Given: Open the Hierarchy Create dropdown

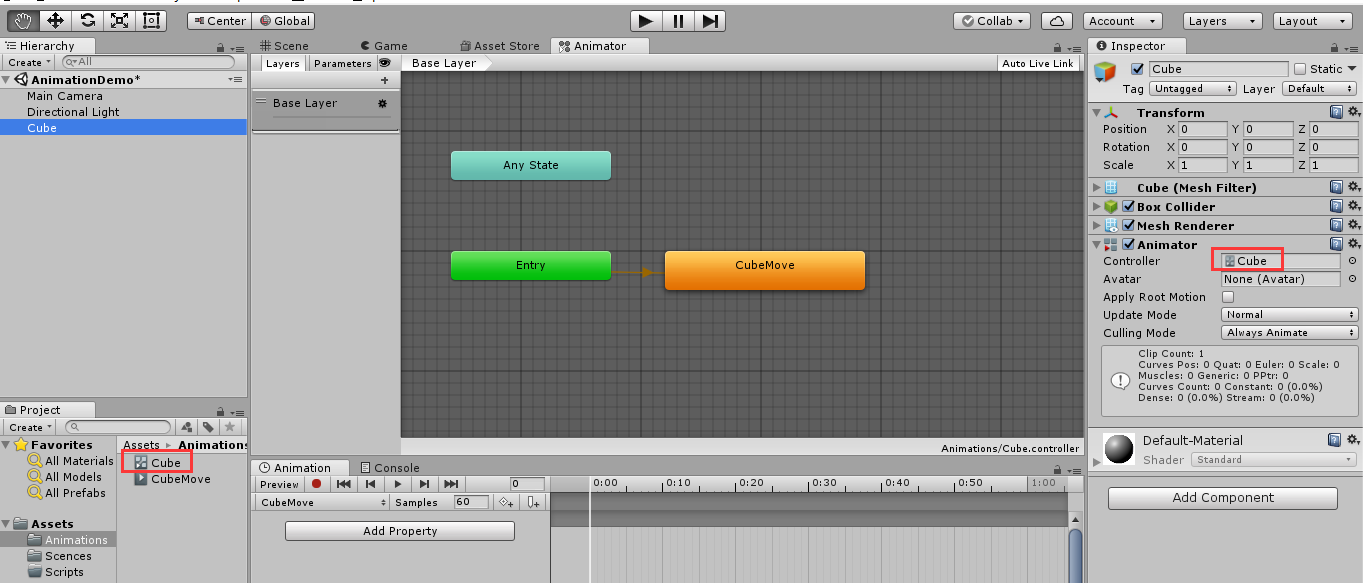Looking at the screenshot, I should click(x=29, y=62).
